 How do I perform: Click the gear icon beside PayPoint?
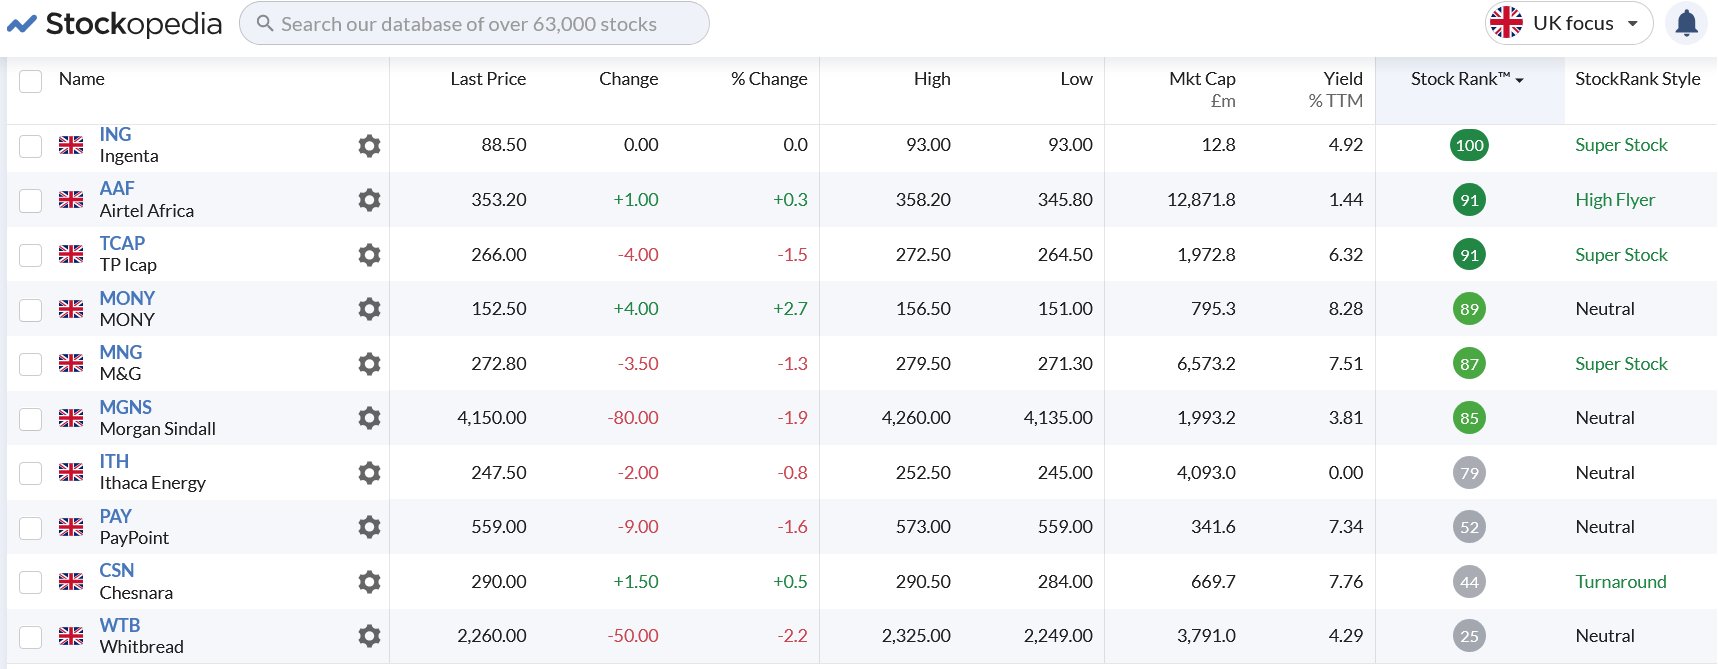(369, 527)
